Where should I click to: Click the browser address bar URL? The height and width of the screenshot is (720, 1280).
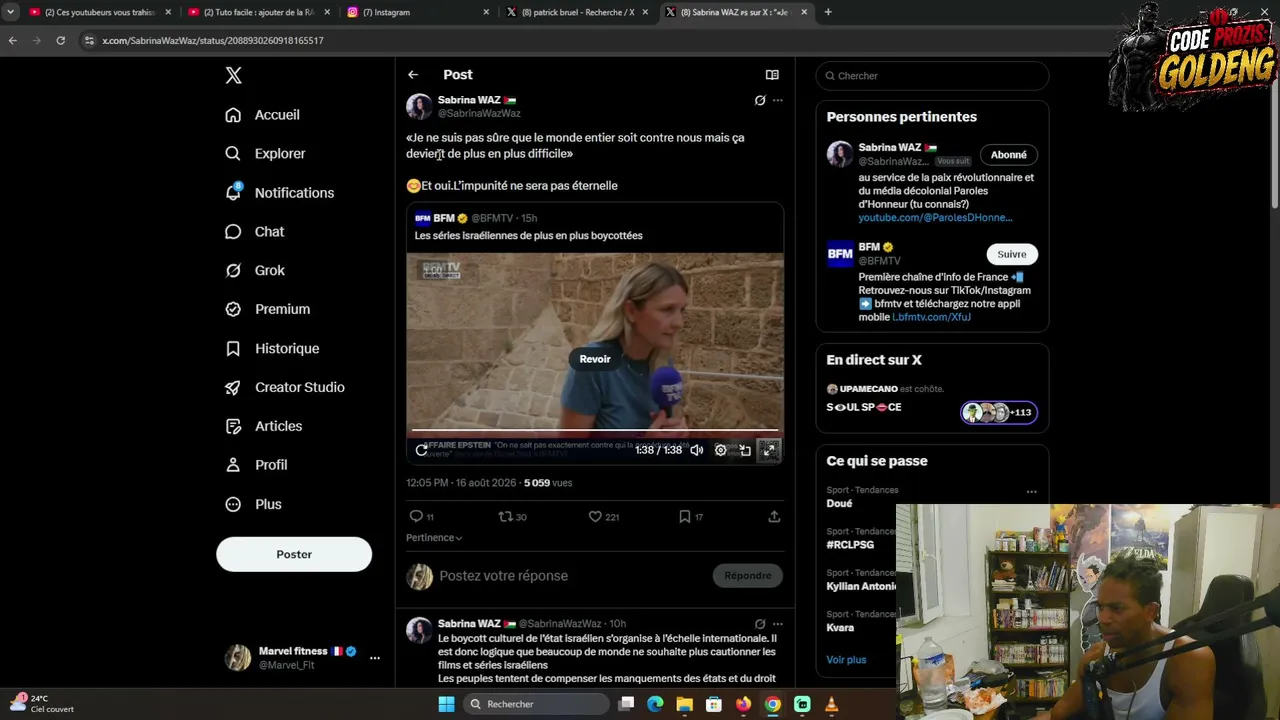pos(212,40)
